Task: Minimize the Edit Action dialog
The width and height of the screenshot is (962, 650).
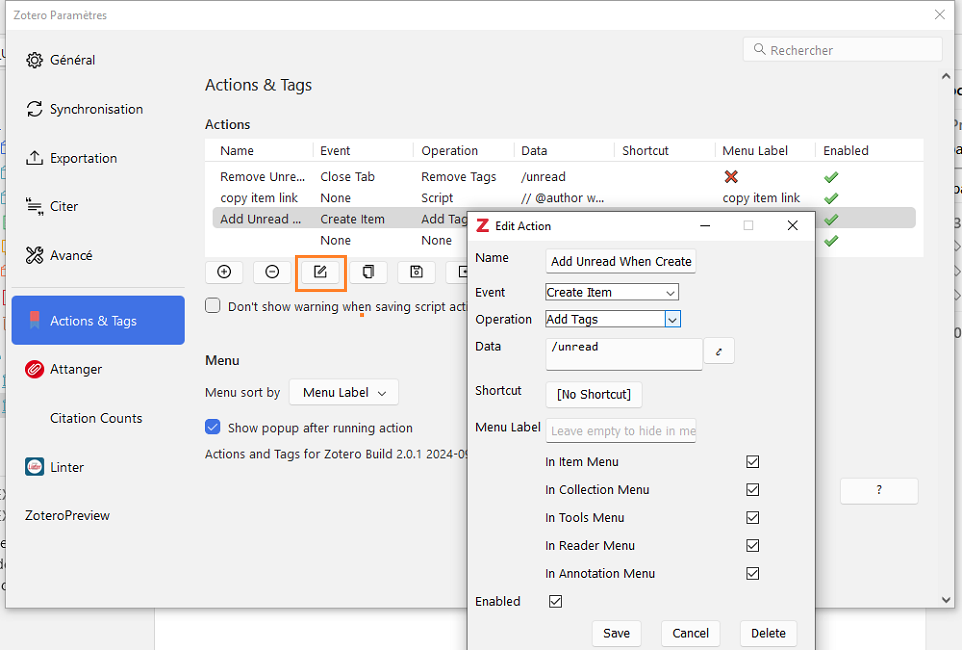Action: [705, 226]
